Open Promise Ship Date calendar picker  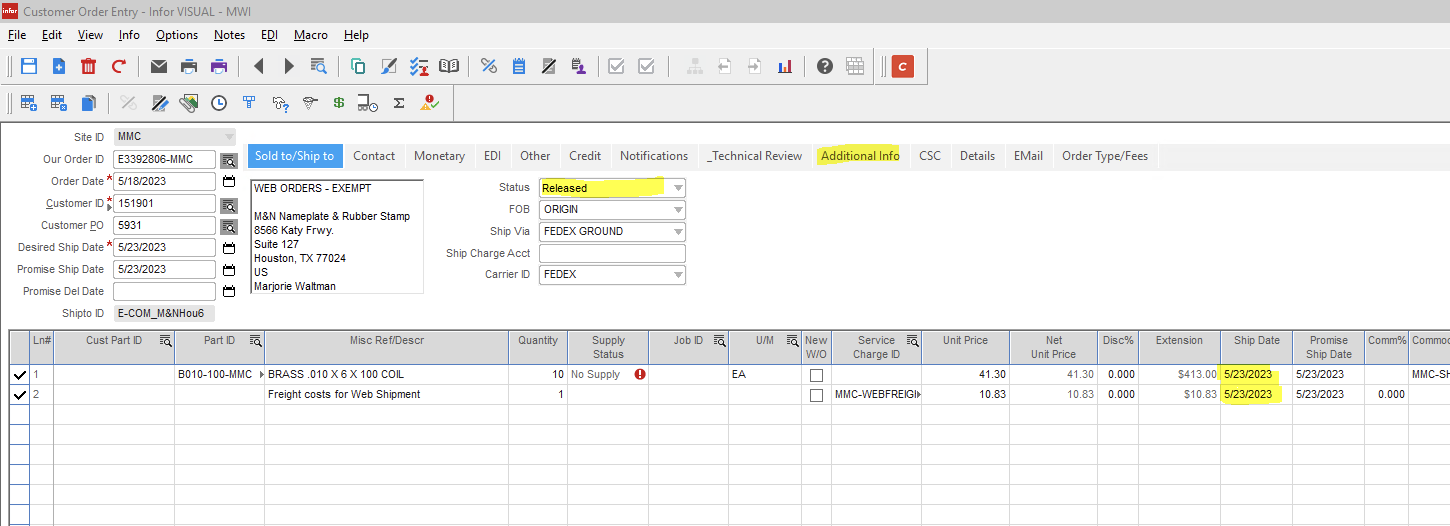point(229,270)
